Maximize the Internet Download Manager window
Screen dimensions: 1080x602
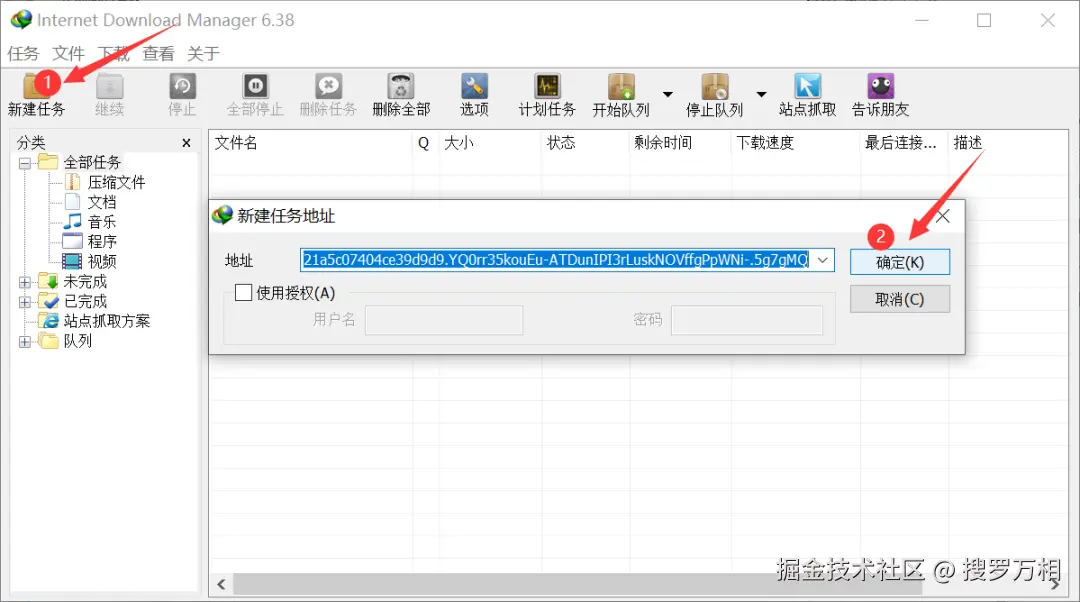click(x=984, y=21)
